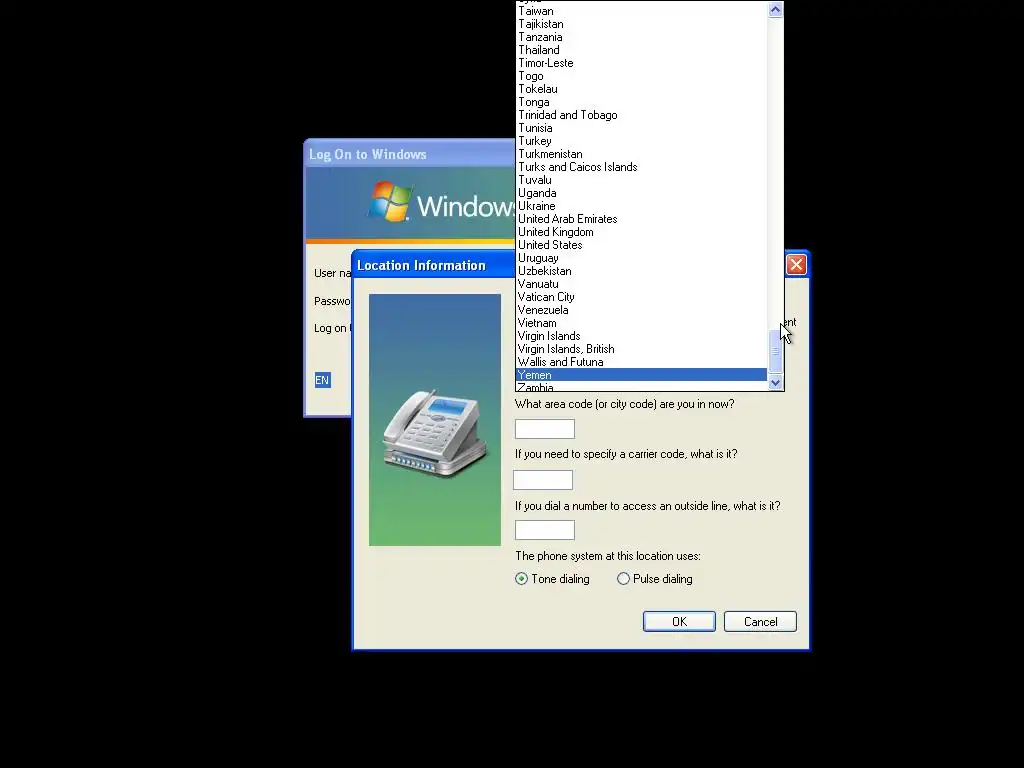1024x768 pixels.
Task: Select Uzbekistan in the list
Action: tap(641, 271)
